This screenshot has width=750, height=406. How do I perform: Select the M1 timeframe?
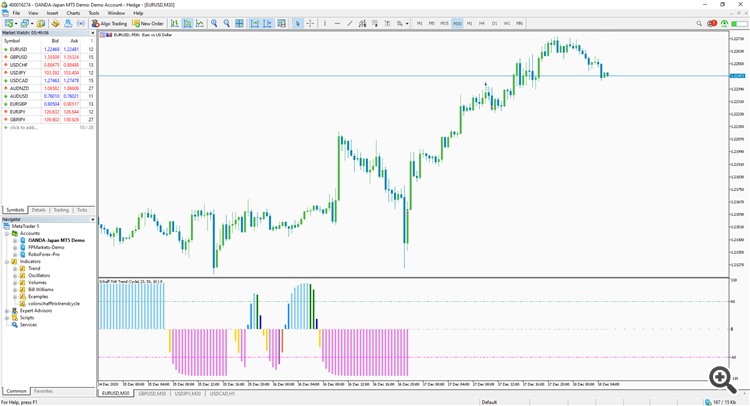click(419, 23)
